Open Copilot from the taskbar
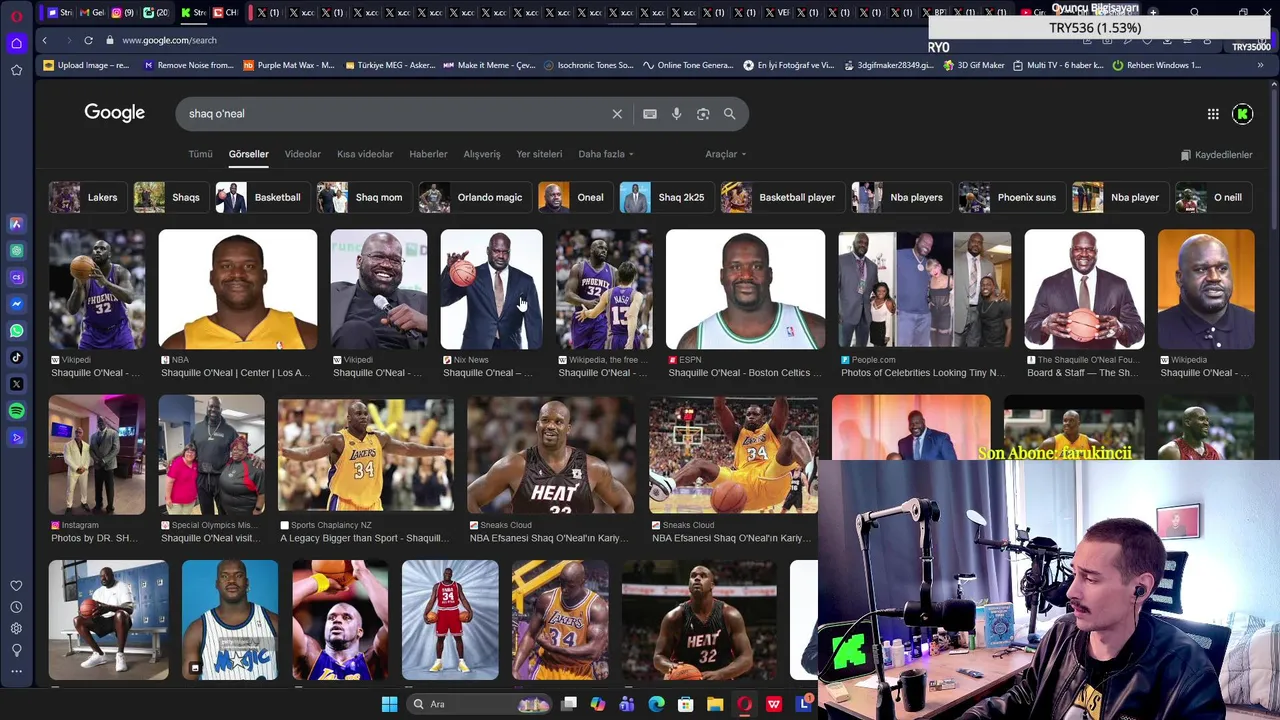This screenshot has height=720, width=1280. [598, 704]
